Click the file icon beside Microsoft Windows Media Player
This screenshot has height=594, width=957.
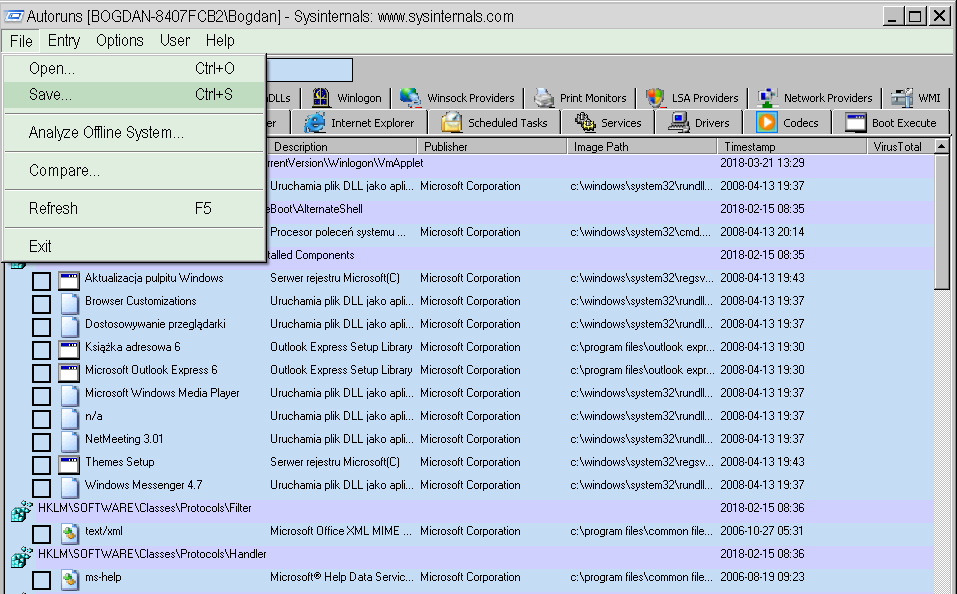tap(69, 395)
